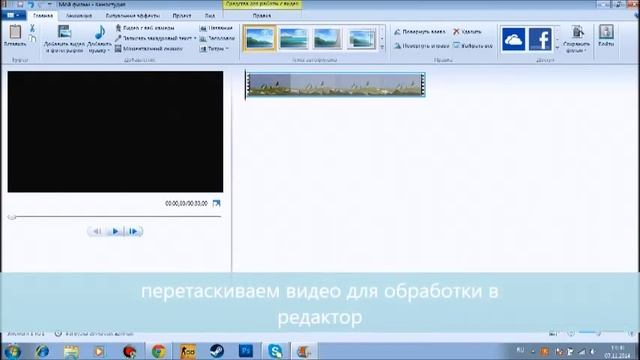Open Windows Start menu orb
The width and height of the screenshot is (640, 360).
click(12, 351)
